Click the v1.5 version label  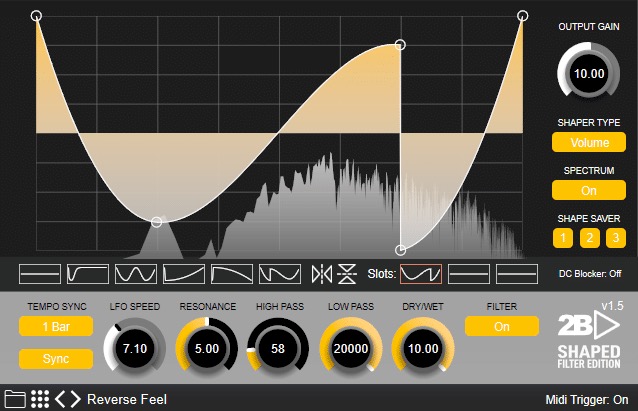click(612, 306)
